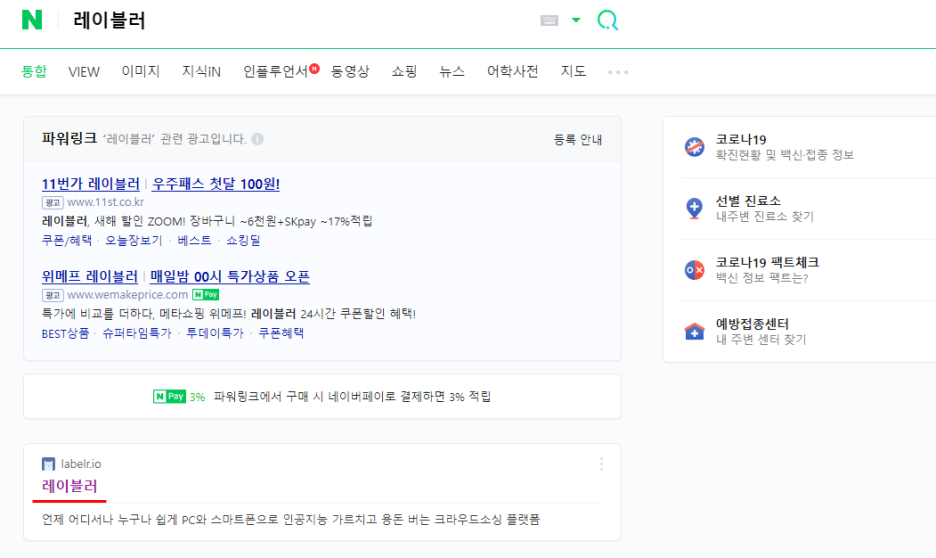Open the 위메프 레이블러 ad link
Viewport: 936px width, 558px height.
click(x=90, y=276)
